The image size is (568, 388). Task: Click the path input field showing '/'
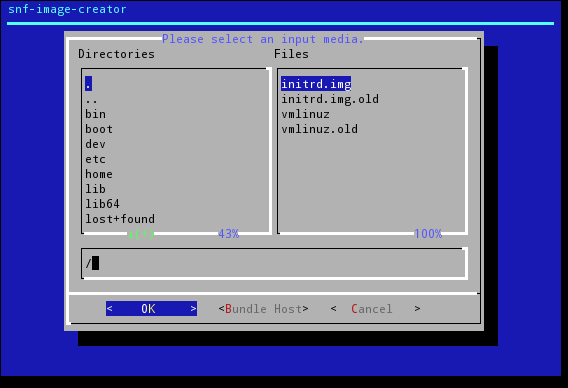click(274, 263)
